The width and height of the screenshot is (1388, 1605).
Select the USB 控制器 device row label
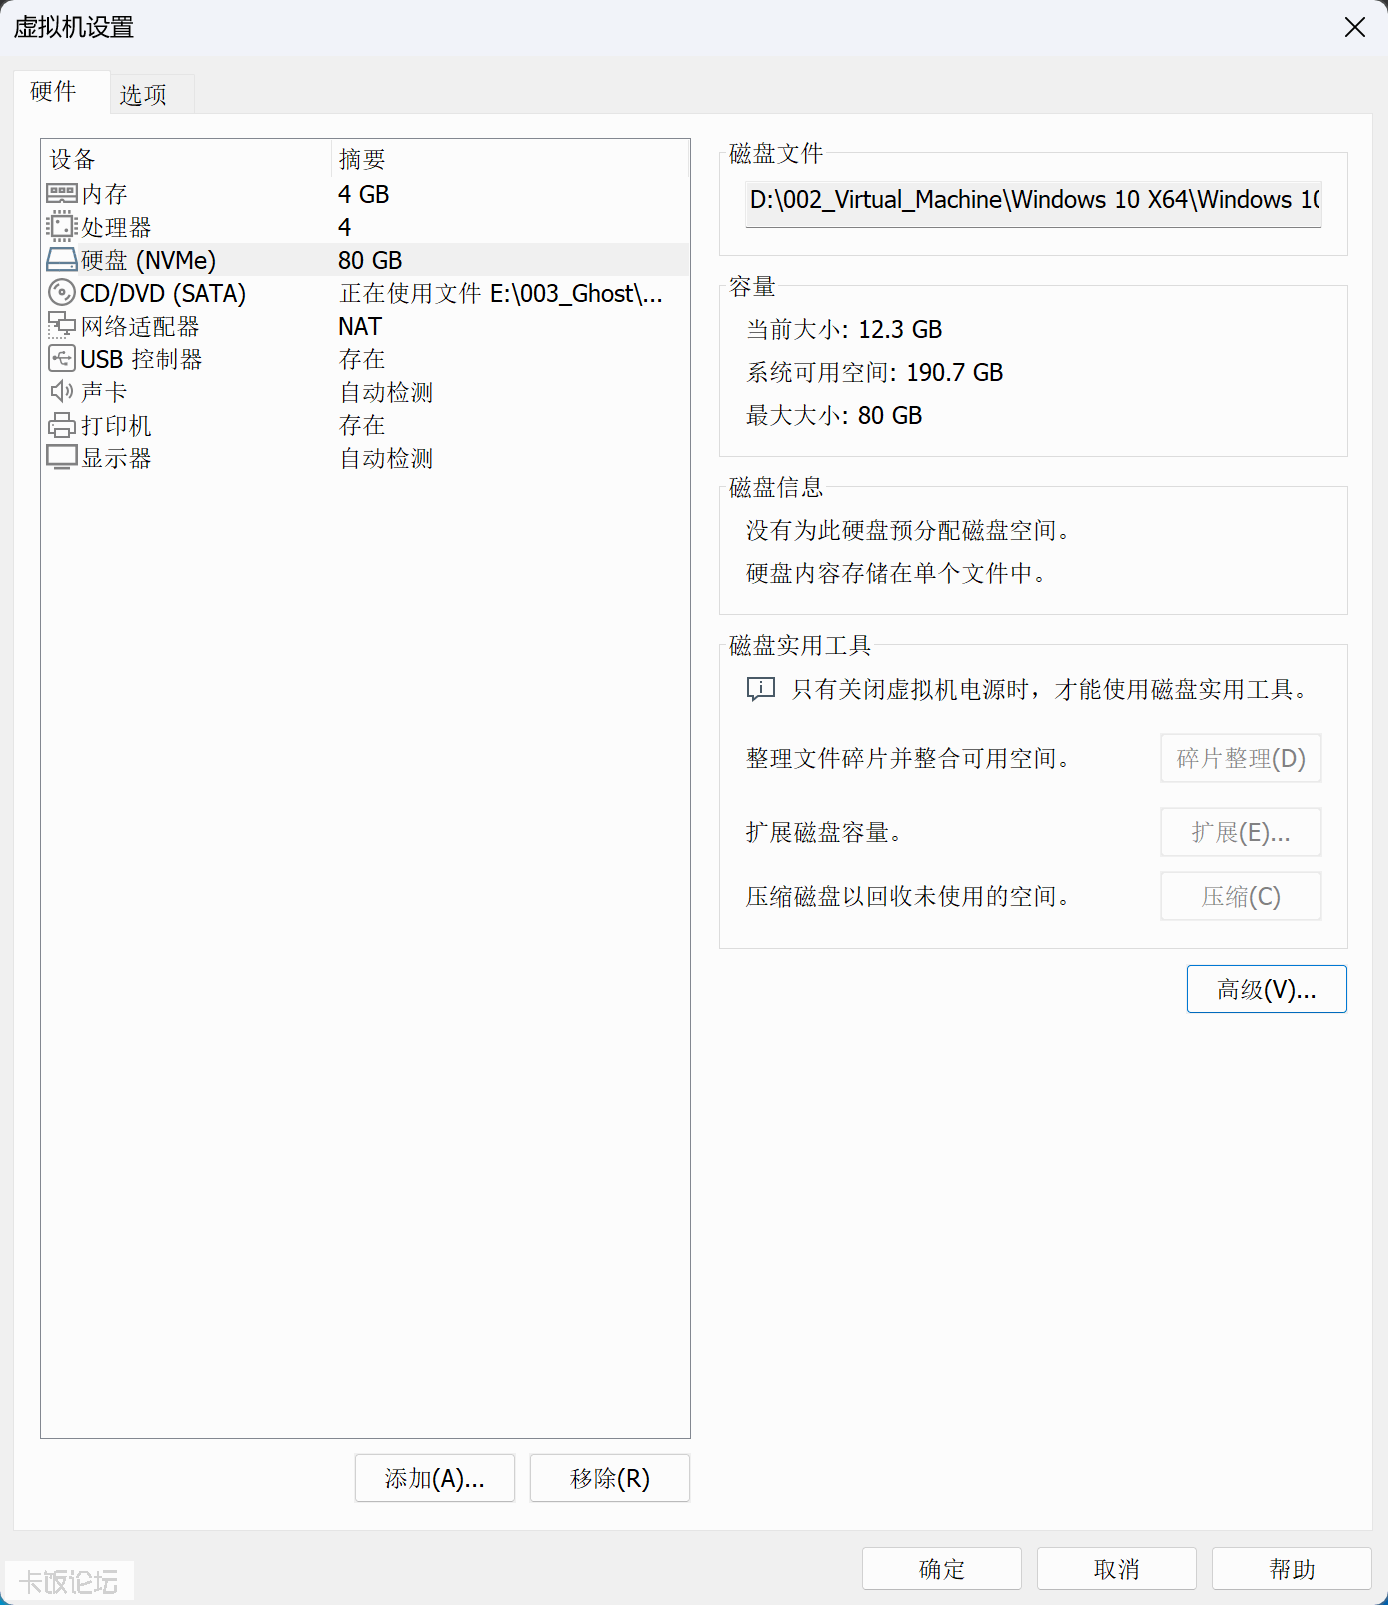tap(141, 359)
